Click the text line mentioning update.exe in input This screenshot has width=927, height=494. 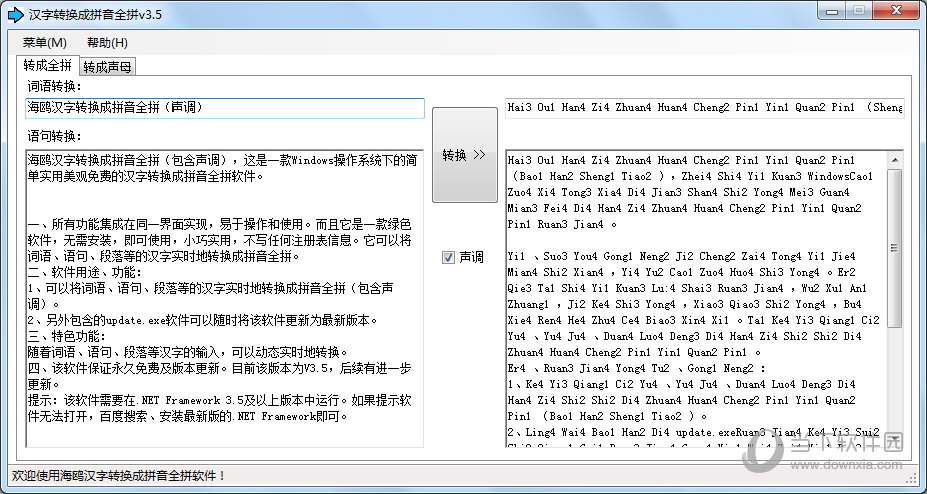[x=203, y=320]
